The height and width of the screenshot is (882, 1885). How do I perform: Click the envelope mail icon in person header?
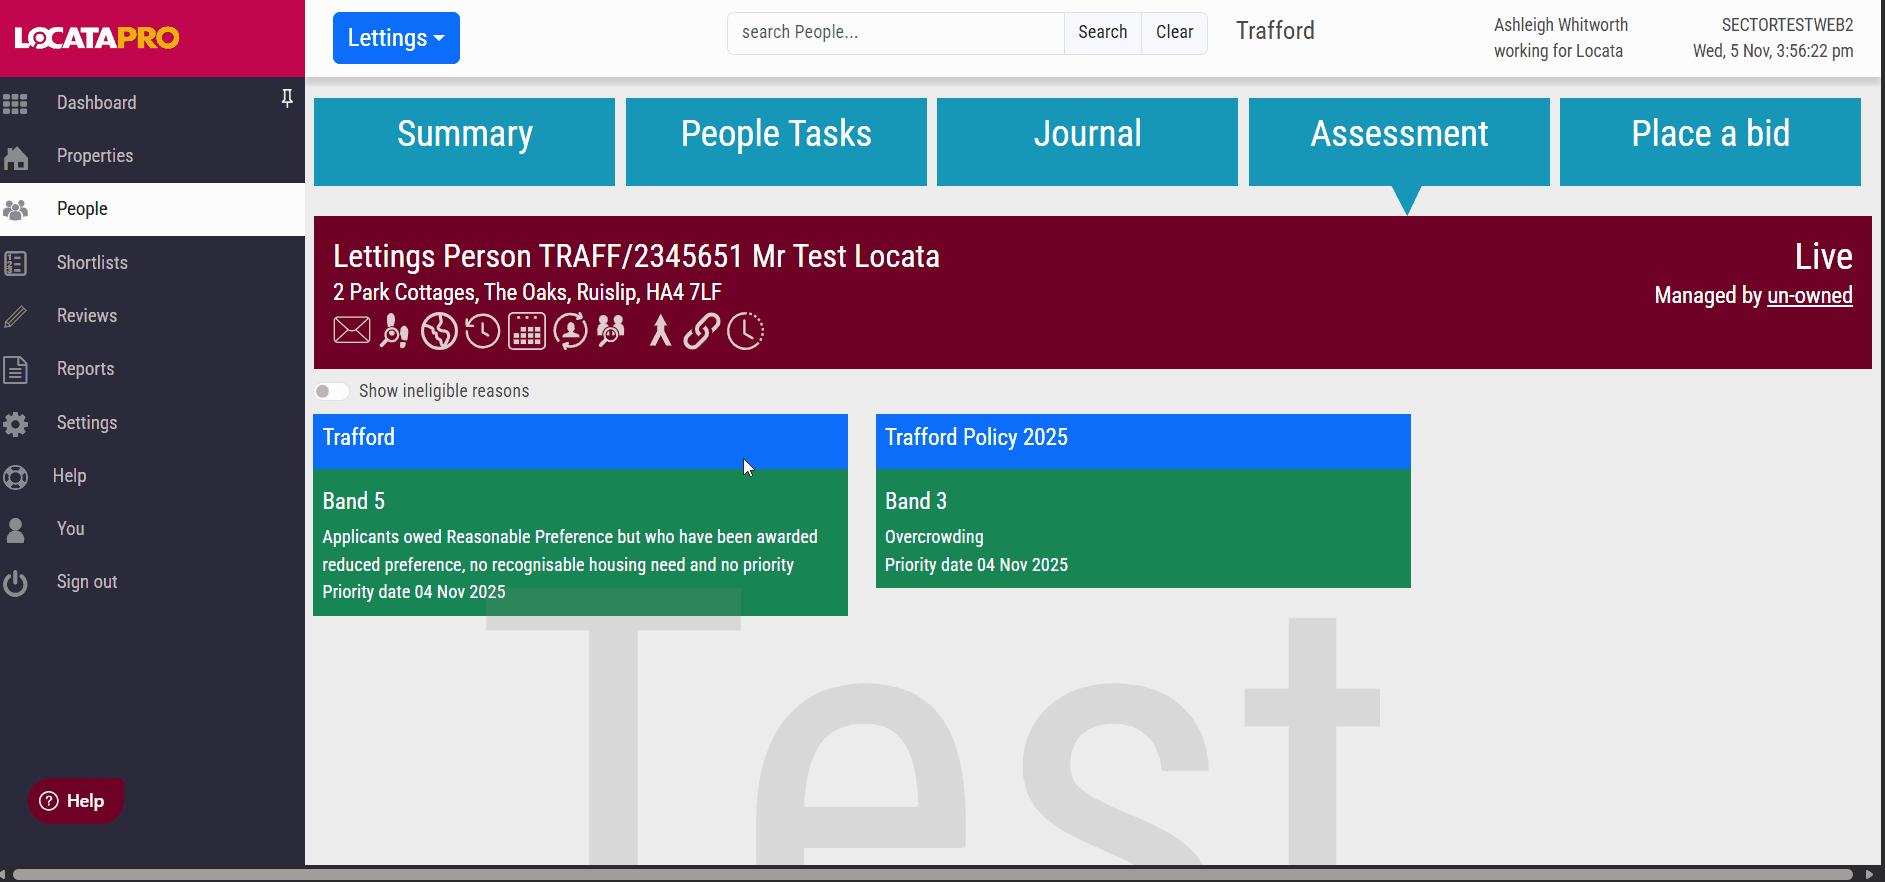(352, 330)
